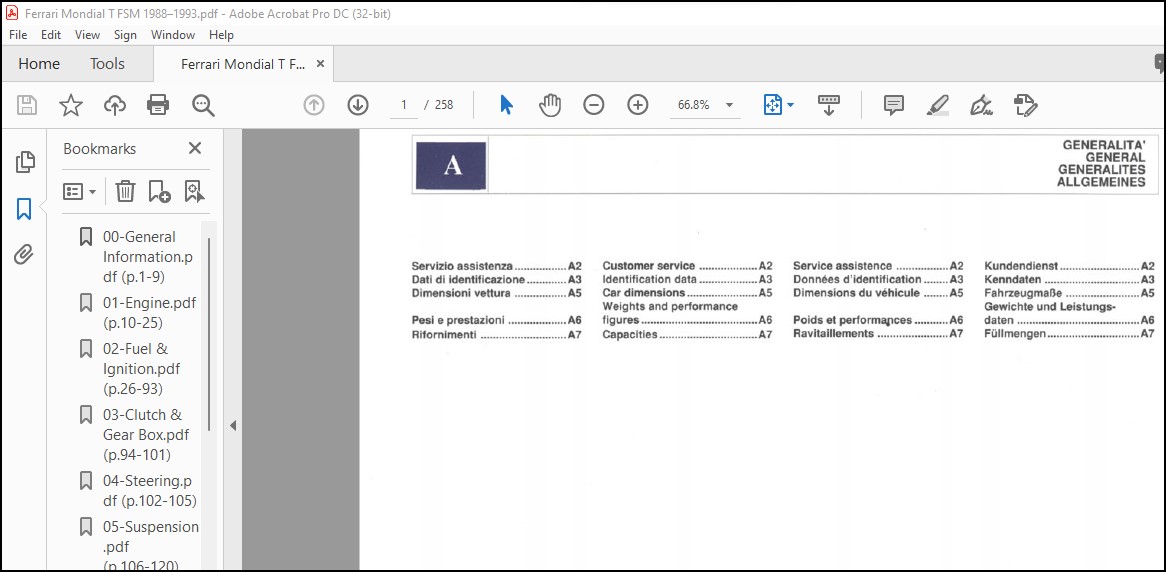The image size is (1166, 572).
Task: Click the Save file icon
Action: (28, 105)
